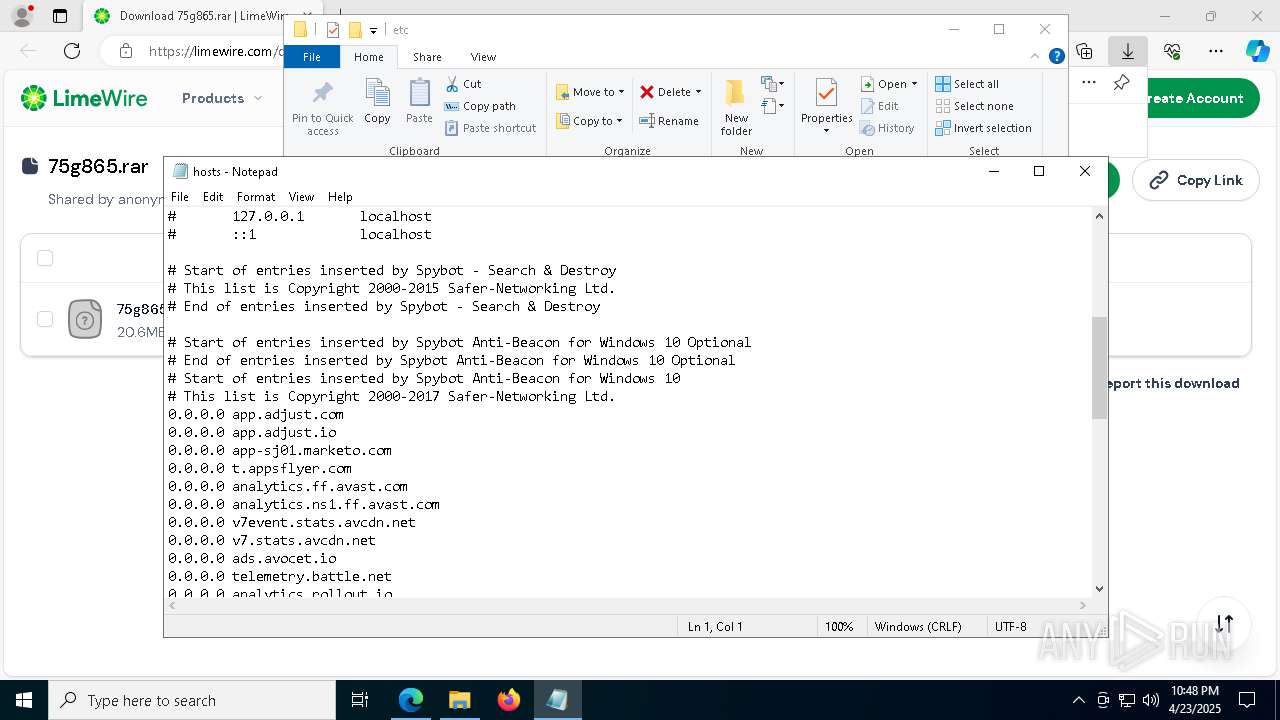Open the Delete dropdown arrow
Image resolution: width=1280 pixels, height=720 pixels.
tap(698, 92)
